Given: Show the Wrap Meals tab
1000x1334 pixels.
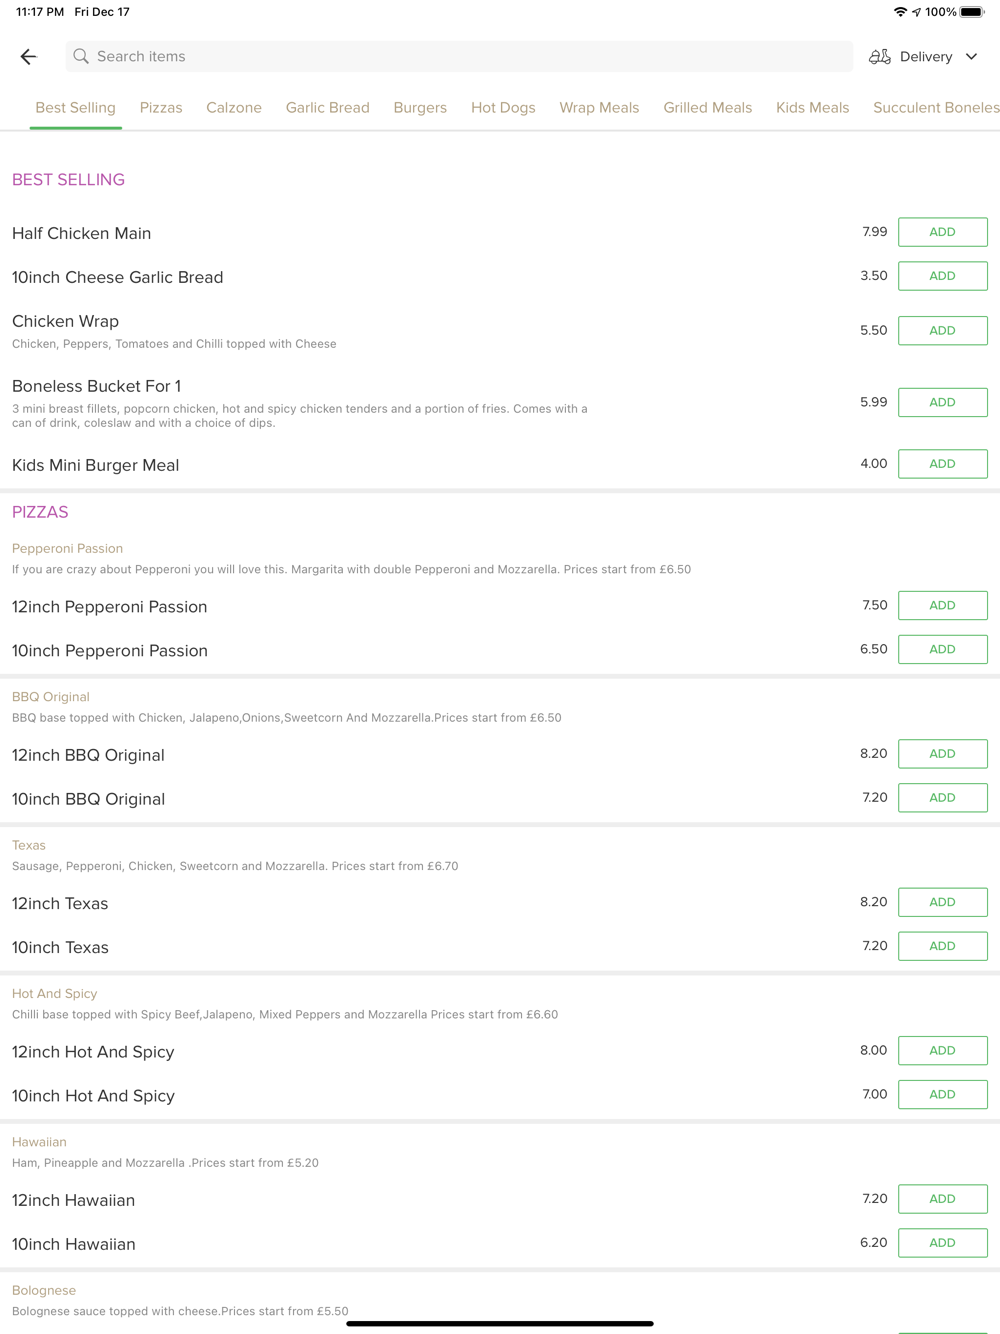Looking at the screenshot, I should click(x=599, y=108).
